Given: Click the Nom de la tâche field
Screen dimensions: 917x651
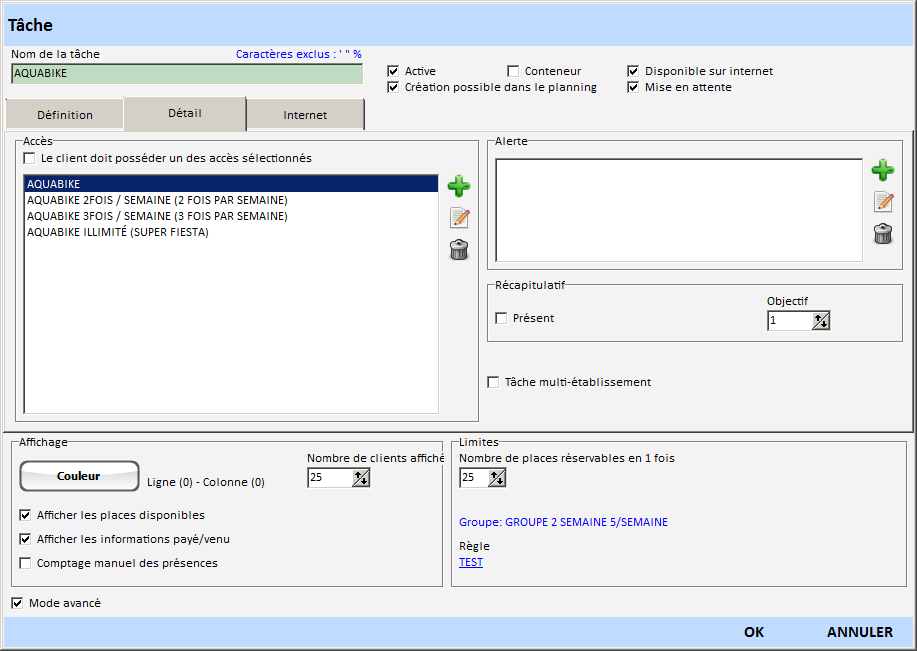Looking at the screenshot, I should [x=187, y=74].
